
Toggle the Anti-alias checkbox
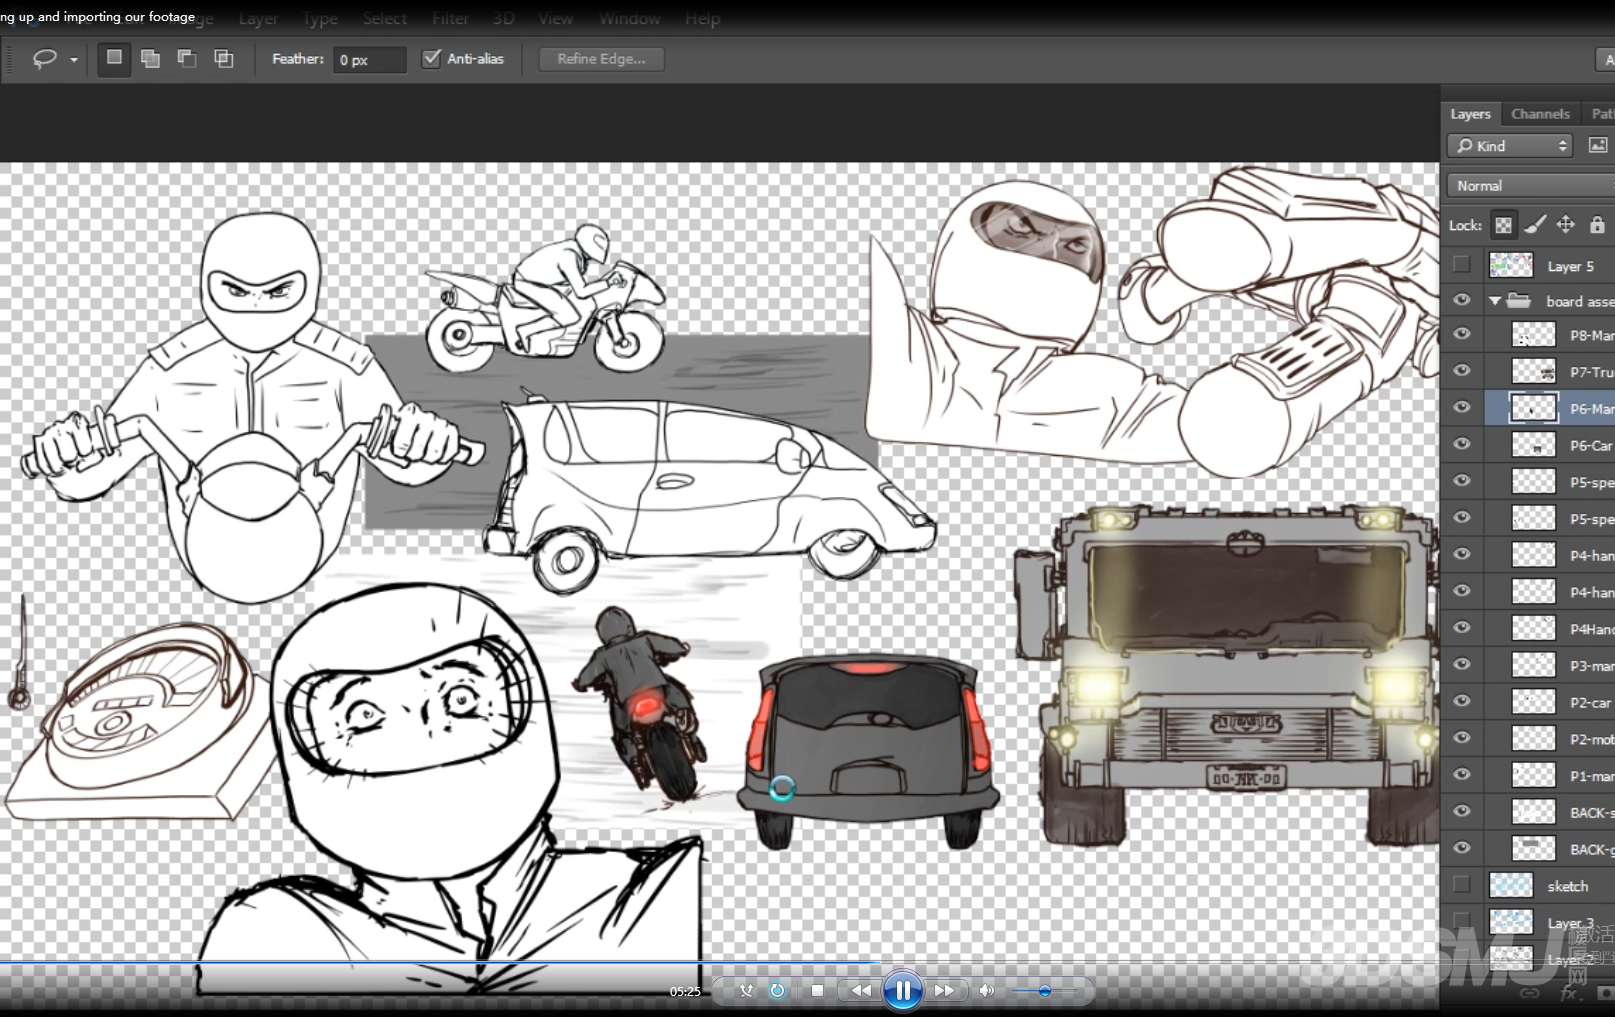[x=431, y=58]
